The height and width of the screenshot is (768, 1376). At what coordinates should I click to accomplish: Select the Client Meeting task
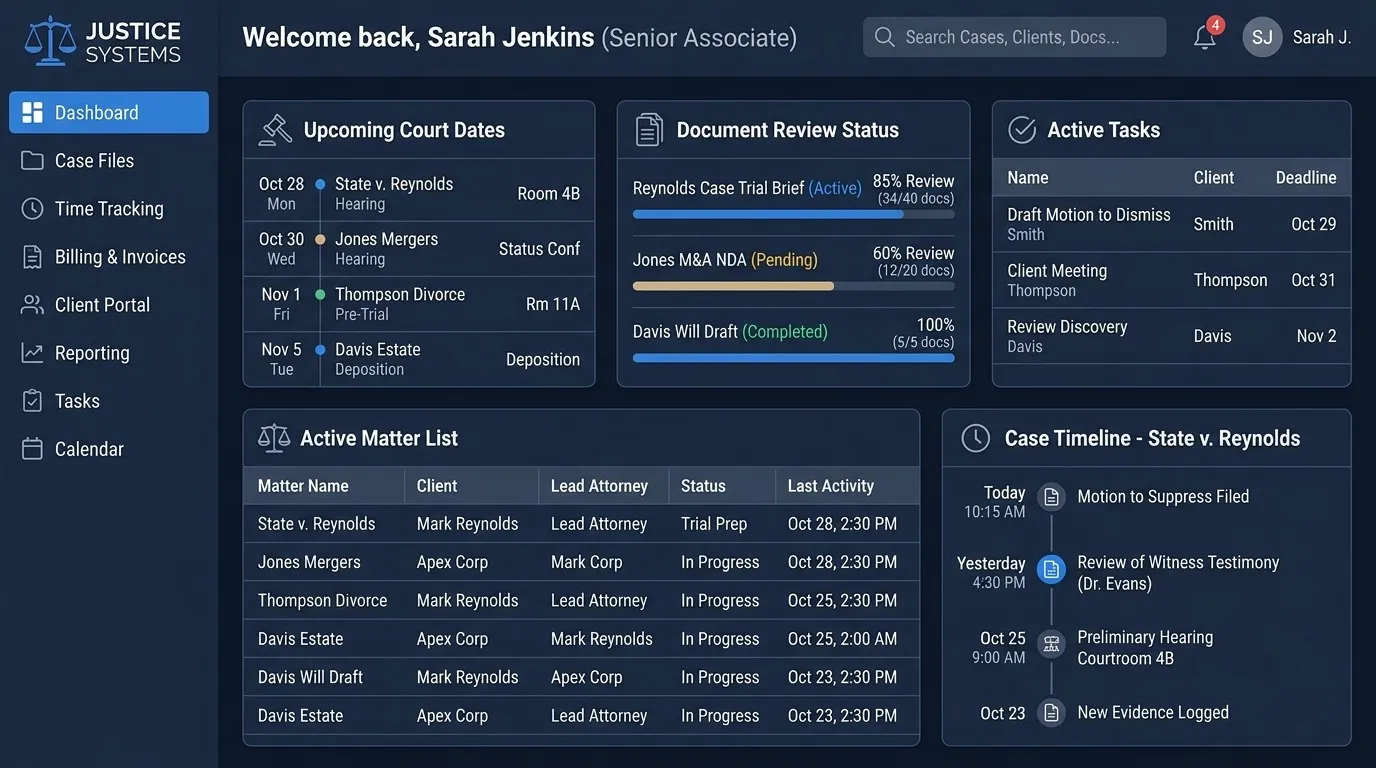coord(1171,280)
